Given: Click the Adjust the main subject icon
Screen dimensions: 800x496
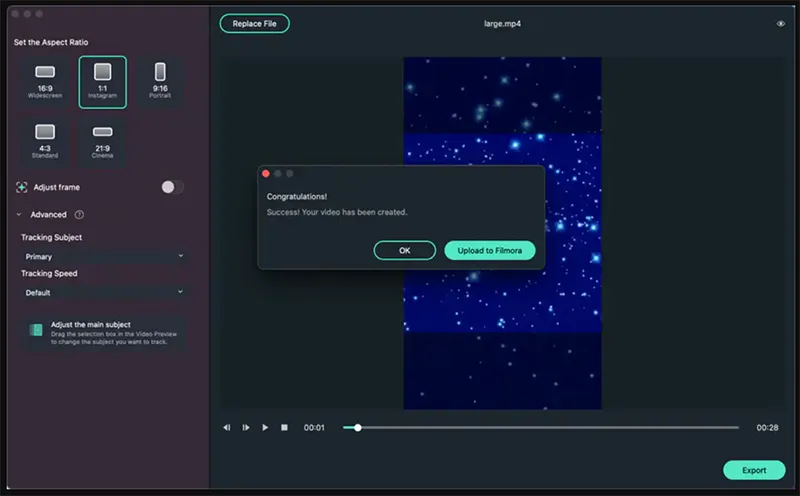Looking at the screenshot, I should [36, 330].
